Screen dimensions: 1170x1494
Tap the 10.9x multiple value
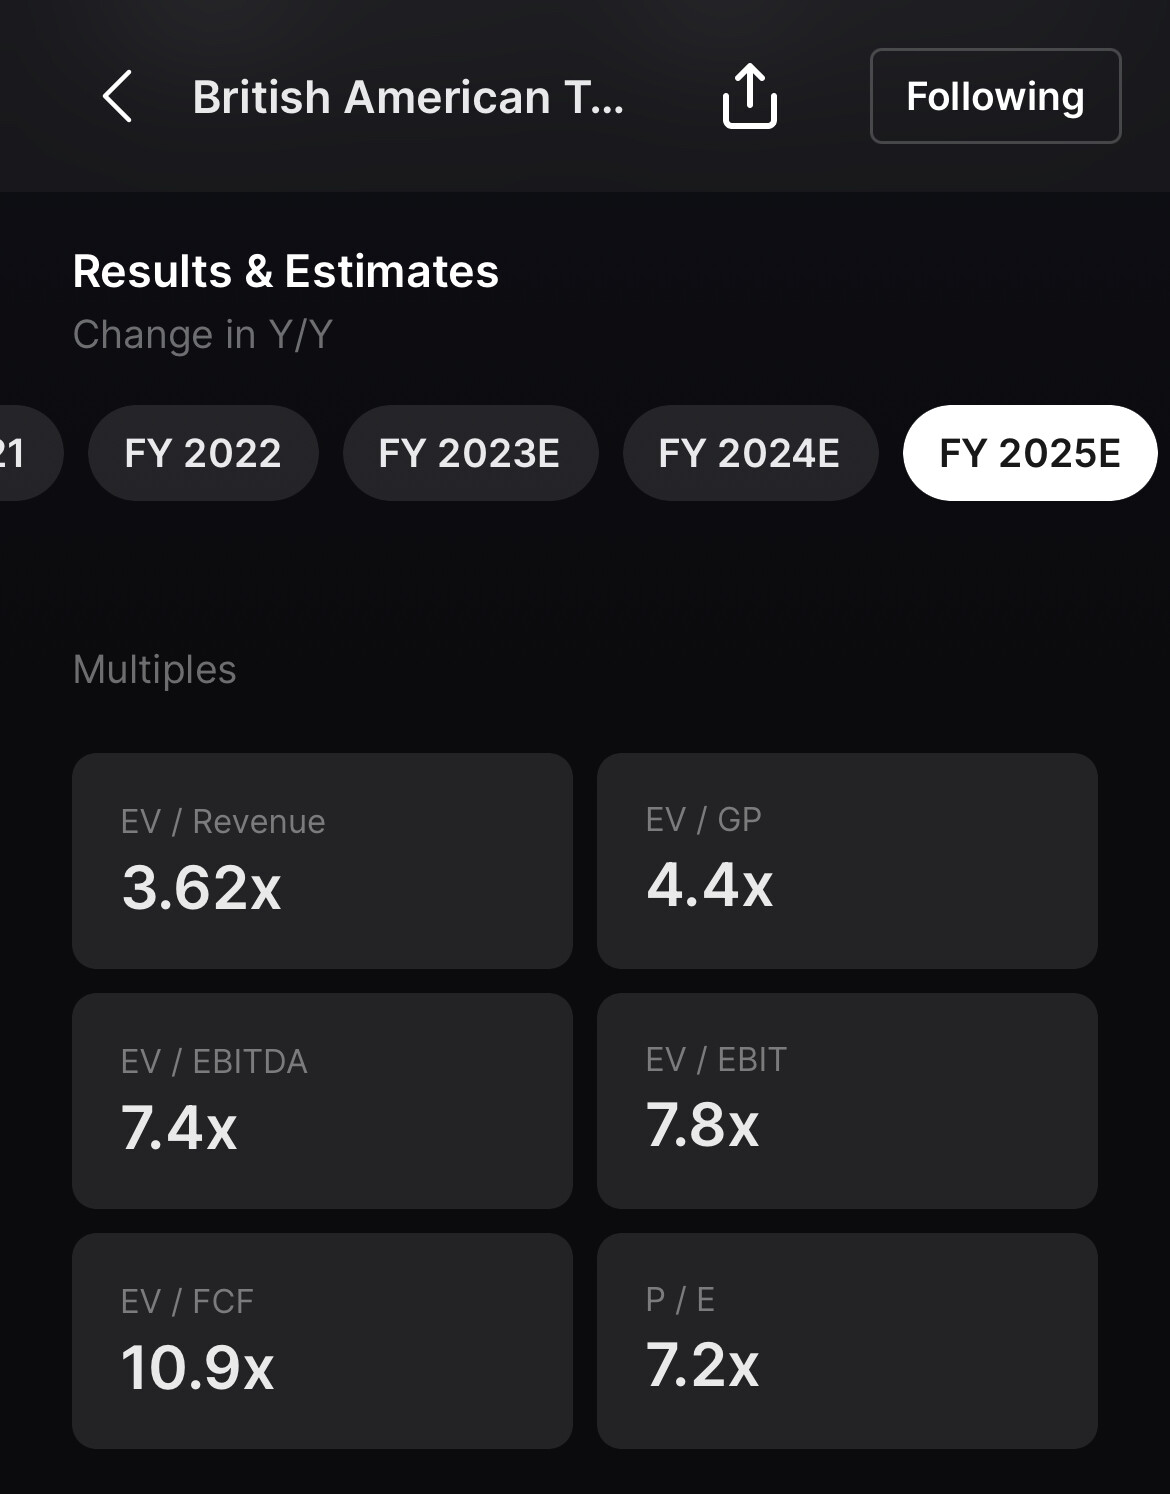click(x=197, y=1368)
